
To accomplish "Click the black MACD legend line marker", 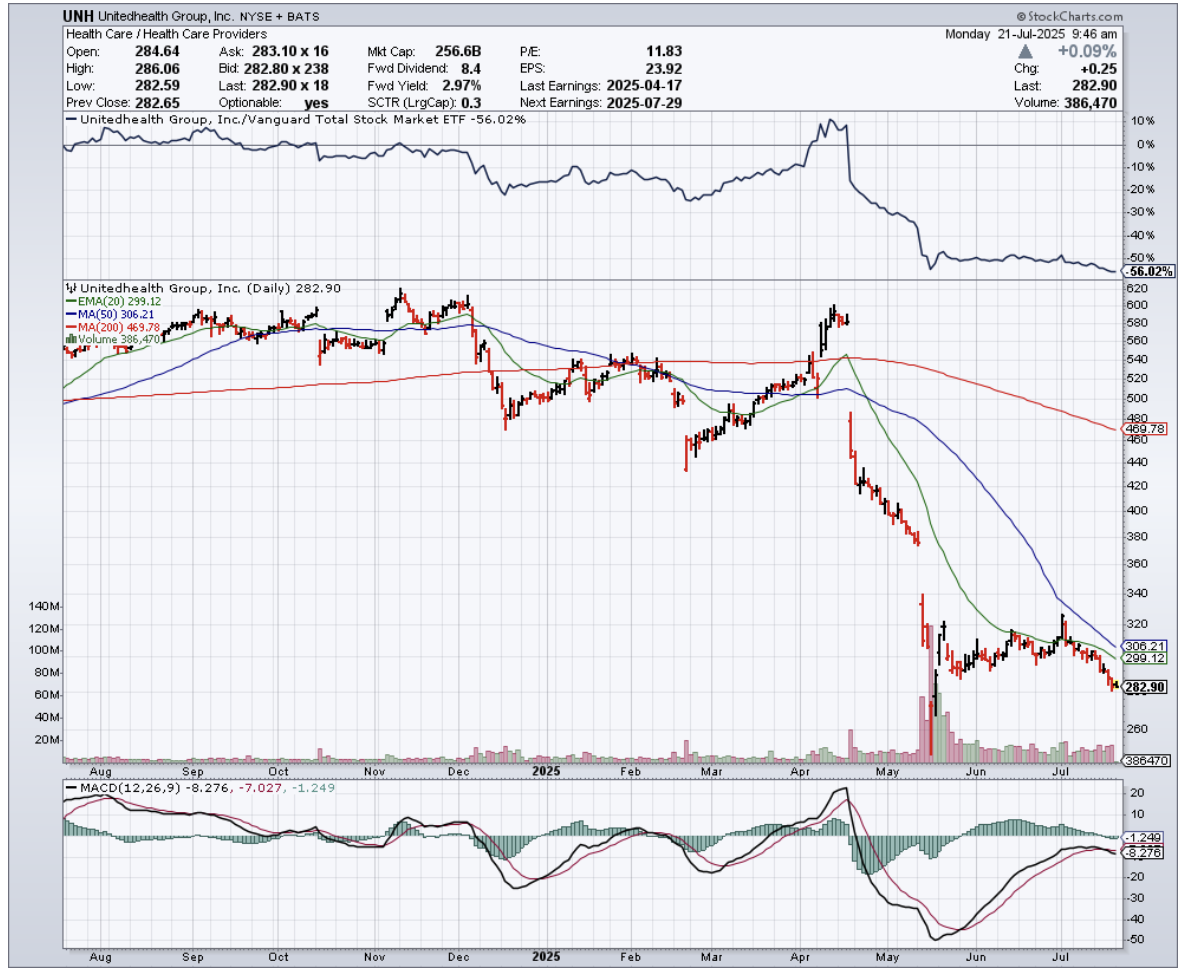I will tap(72, 788).
